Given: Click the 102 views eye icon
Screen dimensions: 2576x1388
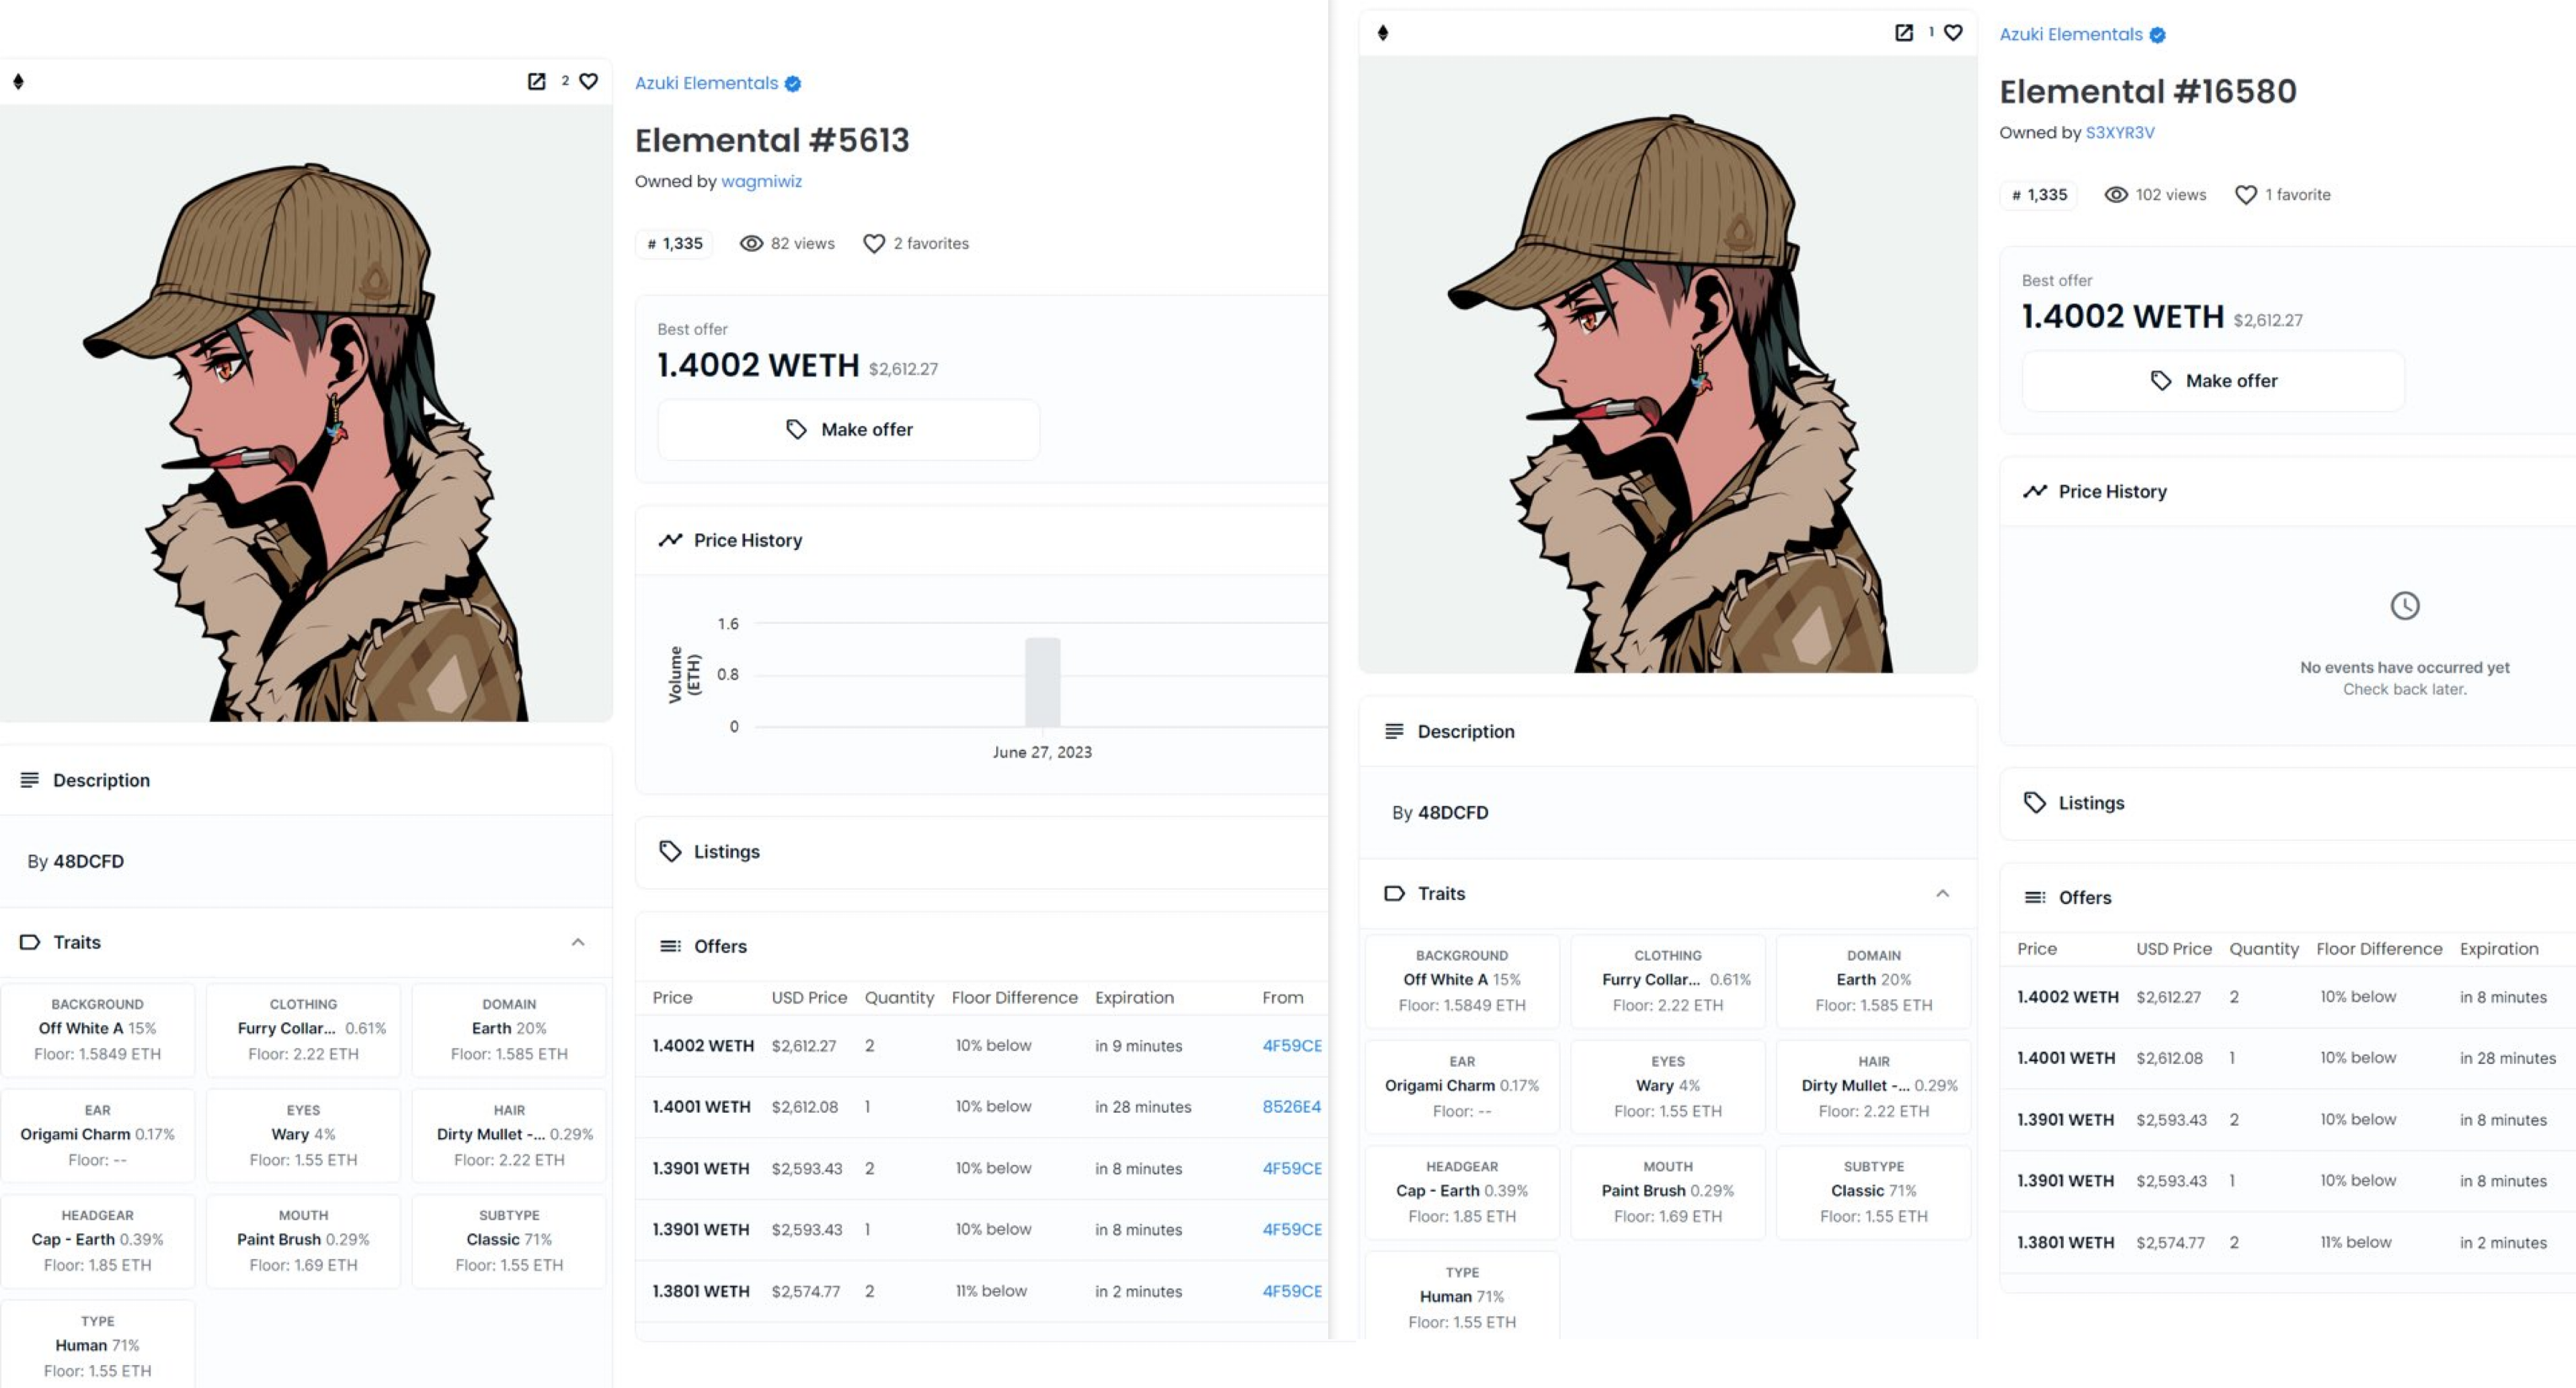Looking at the screenshot, I should (x=2116, y=195).
